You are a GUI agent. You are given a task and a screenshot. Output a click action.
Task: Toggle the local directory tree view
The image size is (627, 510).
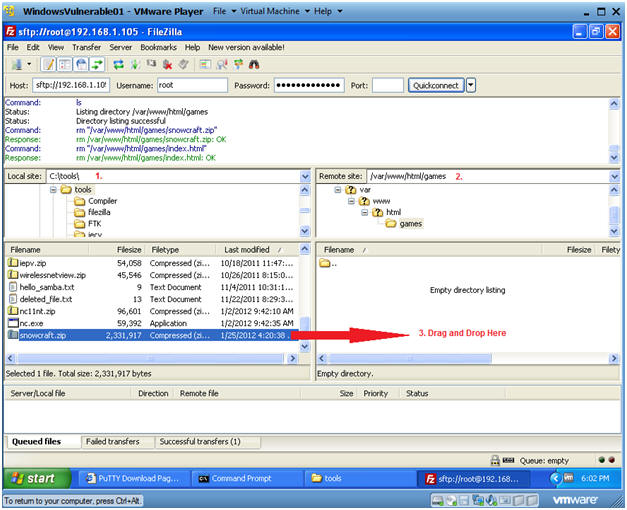click(x=65, y=64)
